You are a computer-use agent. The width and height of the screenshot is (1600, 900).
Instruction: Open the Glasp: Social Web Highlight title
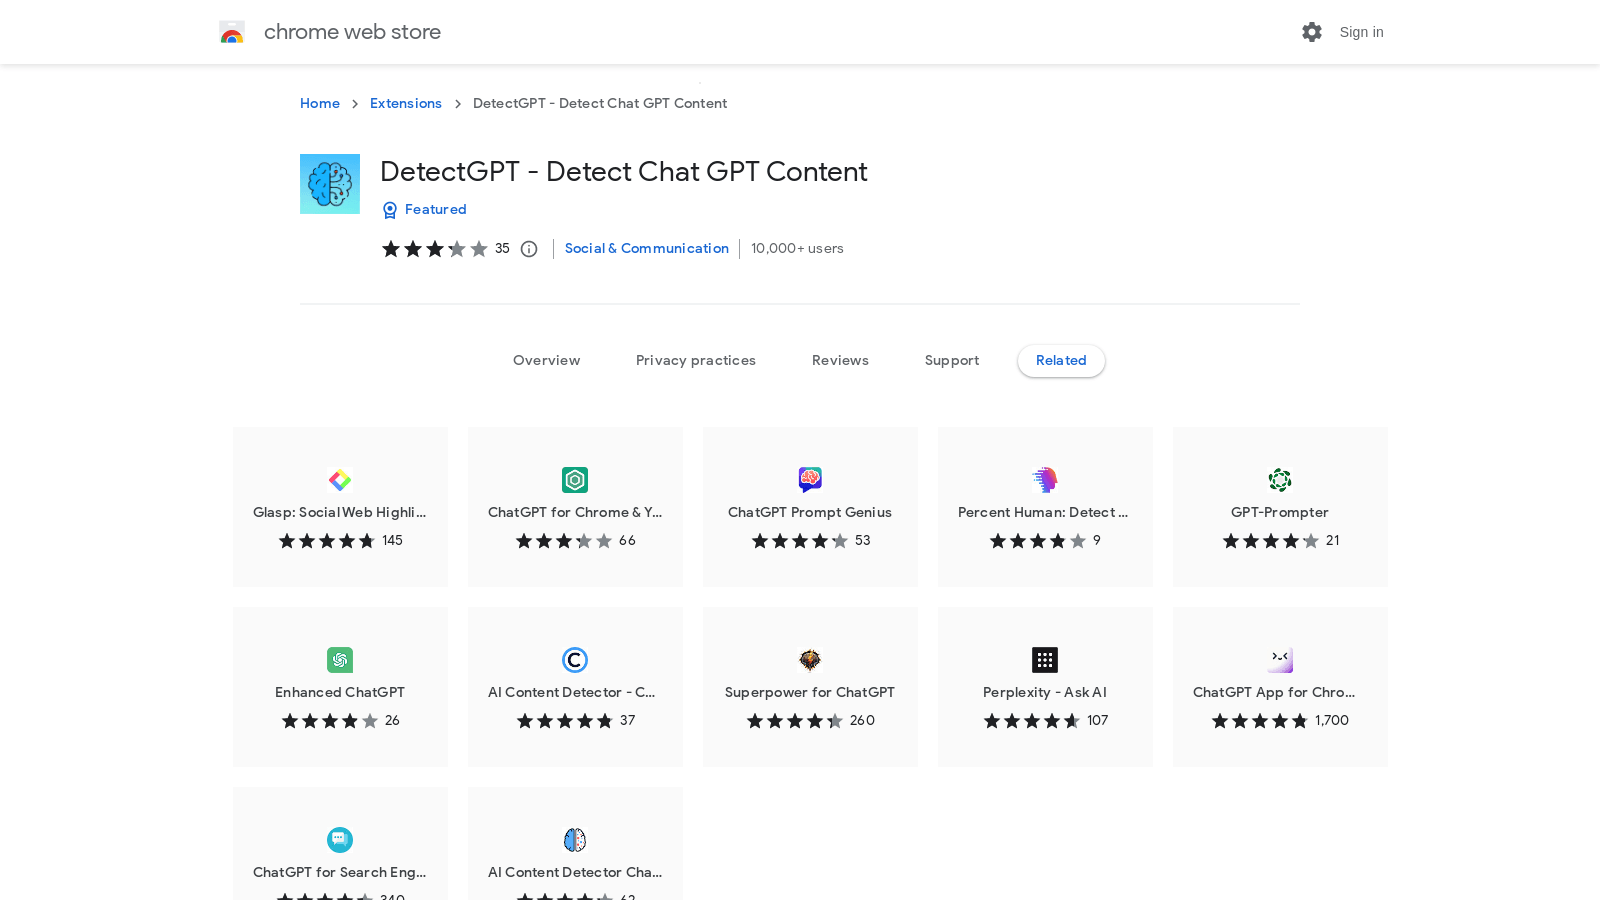[x=340, y=513]
